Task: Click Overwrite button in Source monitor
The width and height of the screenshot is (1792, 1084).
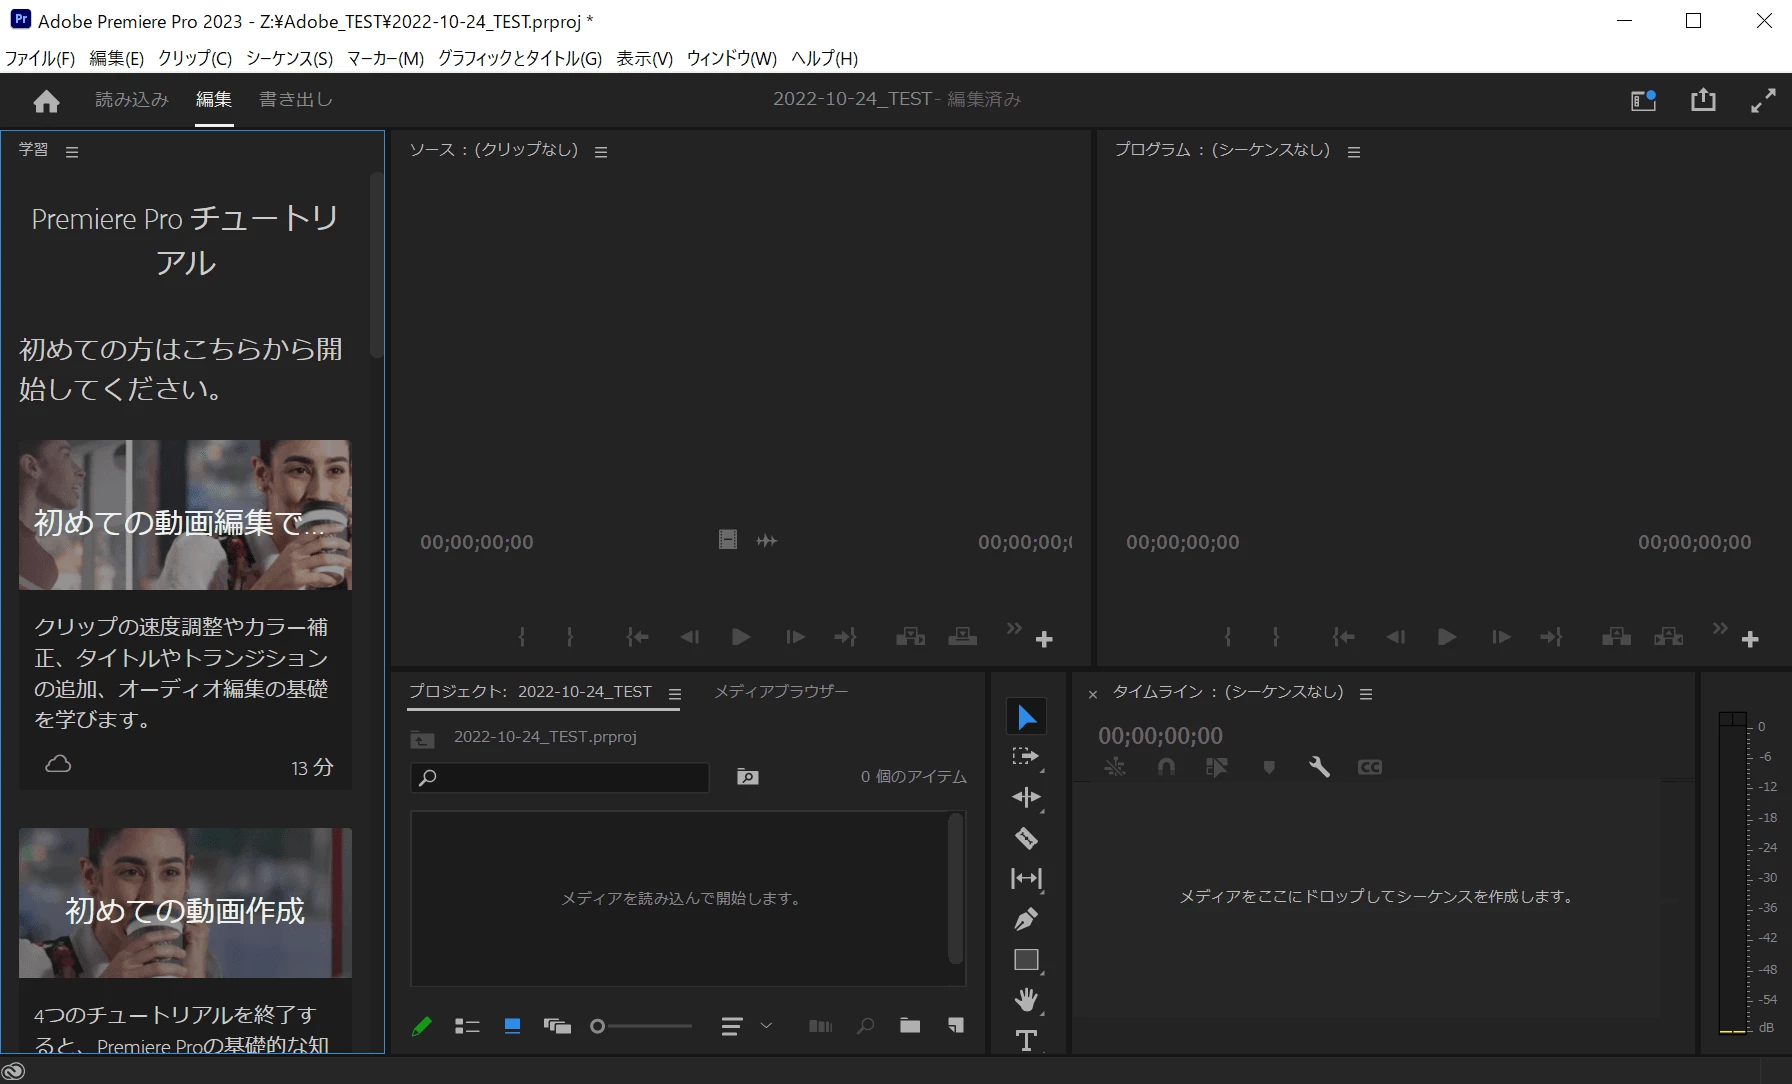Action: pyautogui.click(x=962, y=637)
